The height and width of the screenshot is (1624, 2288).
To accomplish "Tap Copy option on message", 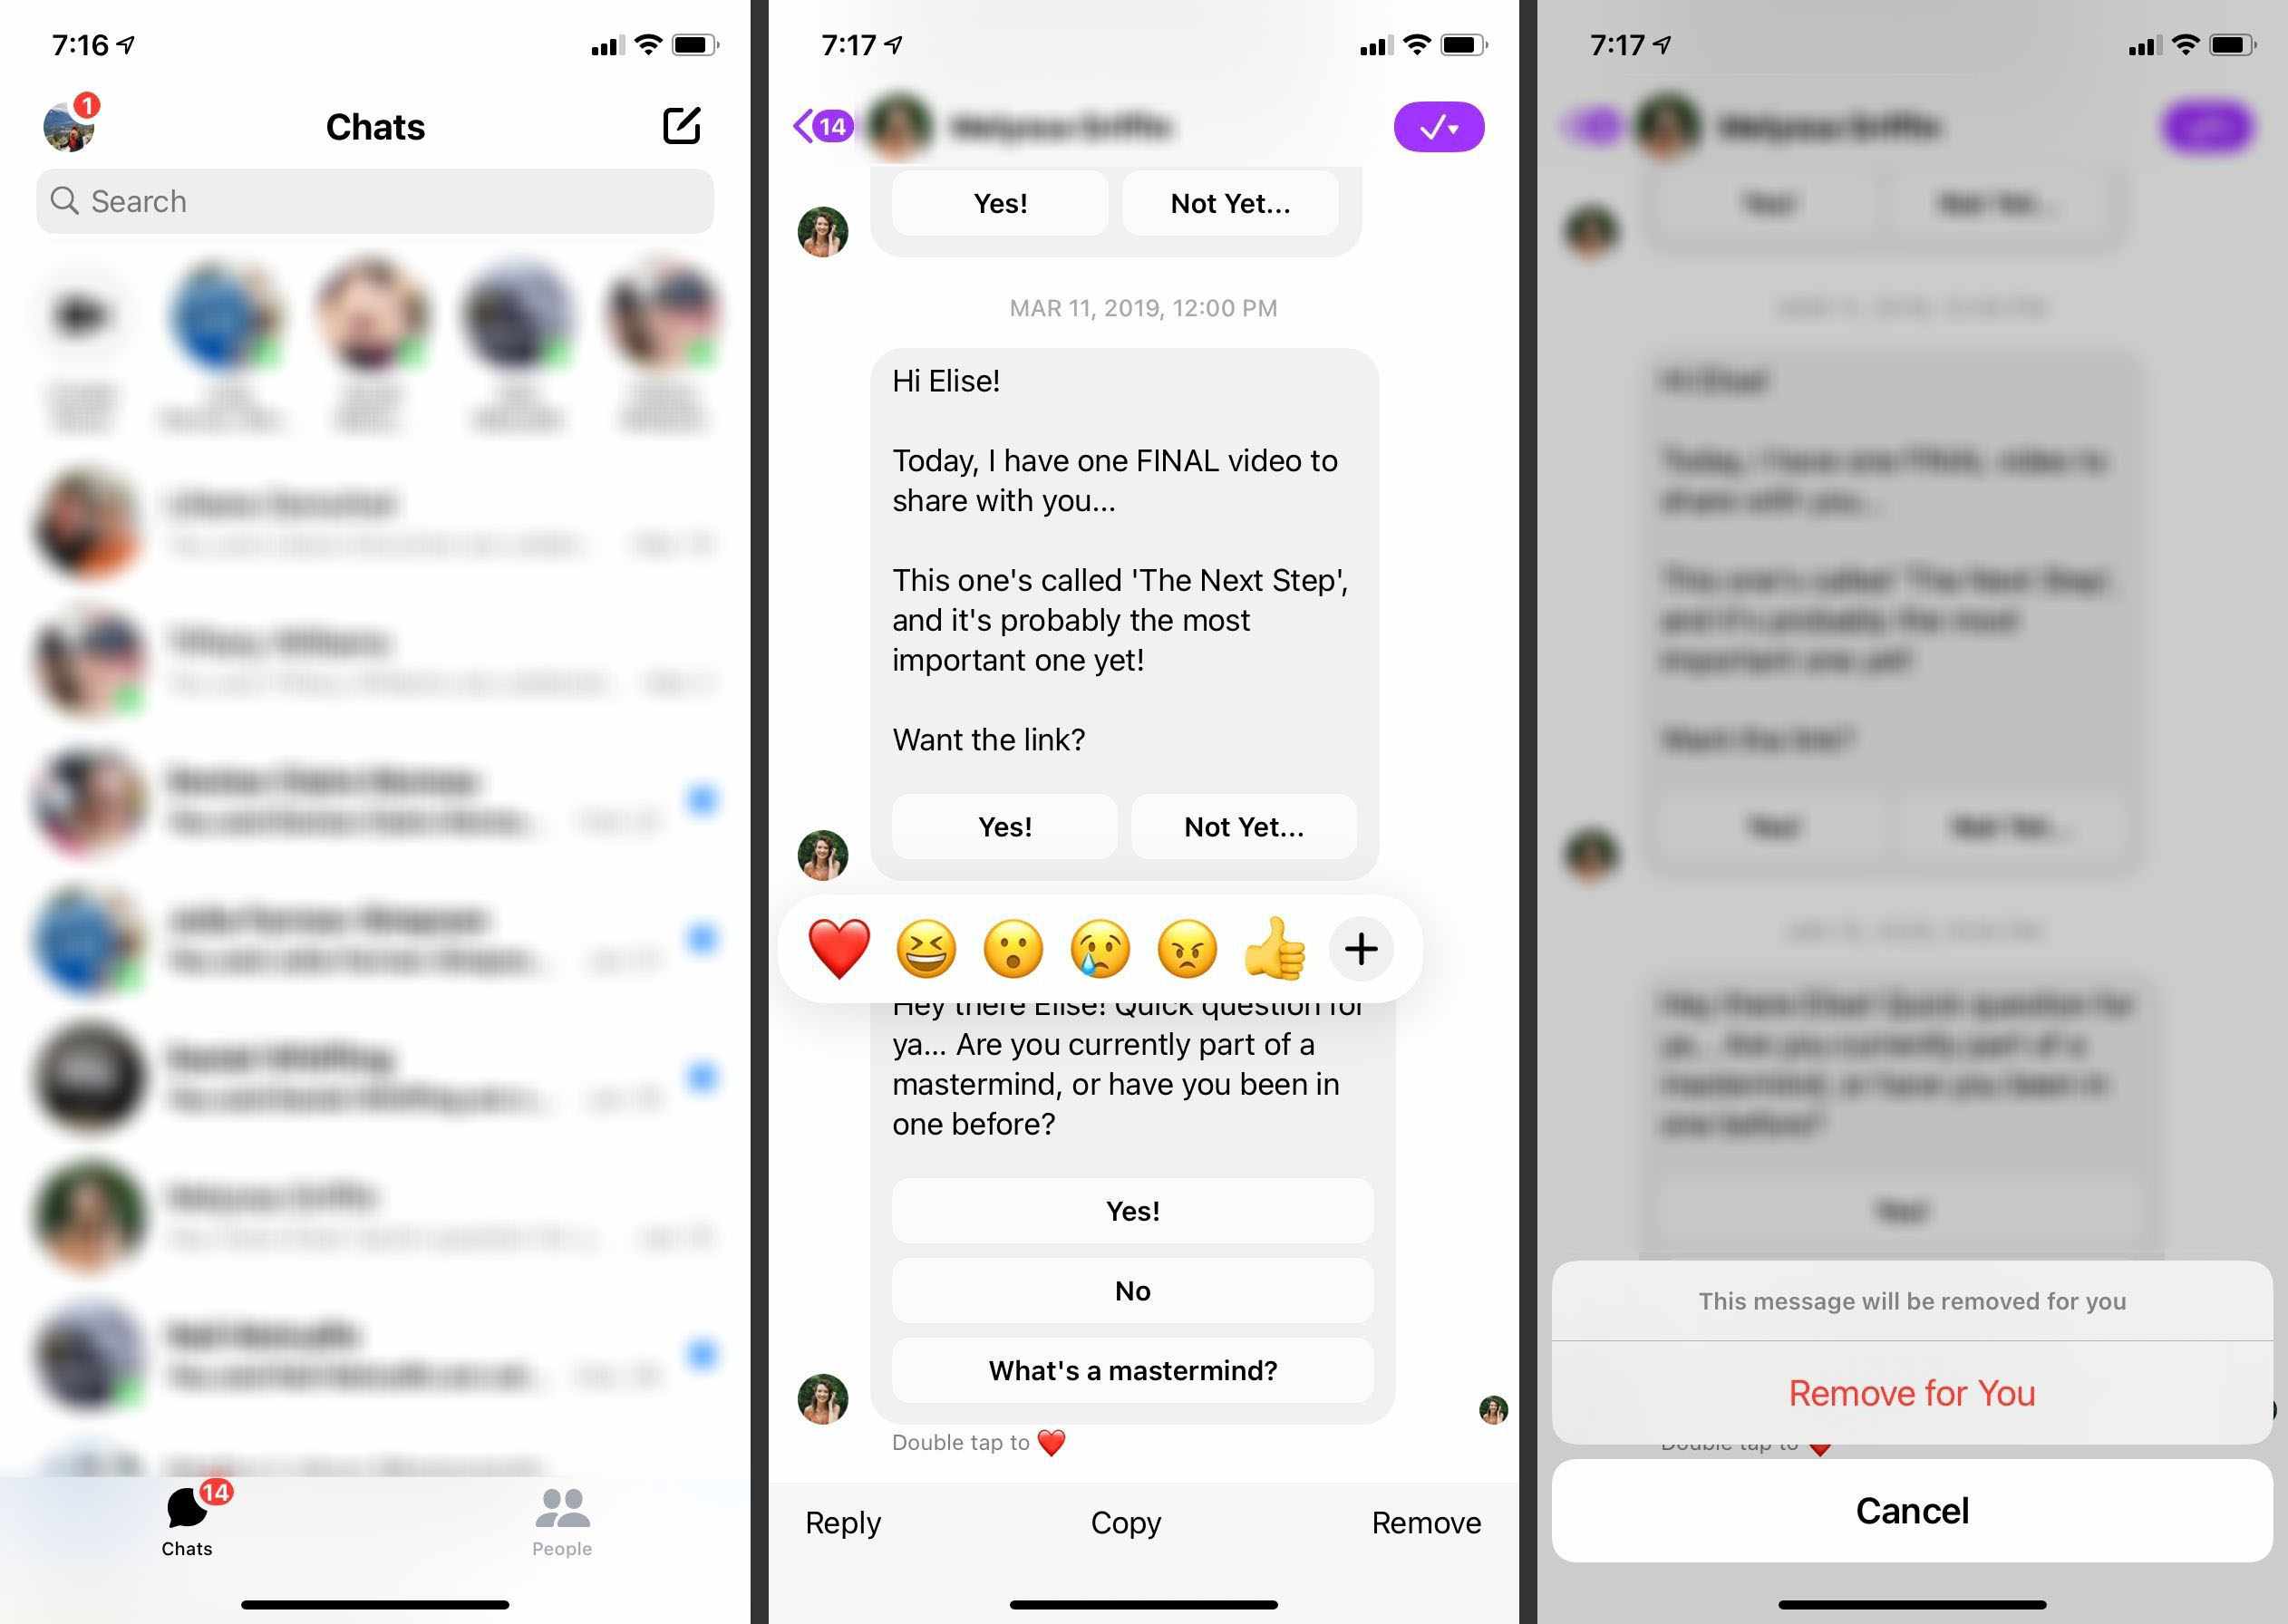I will pyautogui.click(x=1127, y=1522).
